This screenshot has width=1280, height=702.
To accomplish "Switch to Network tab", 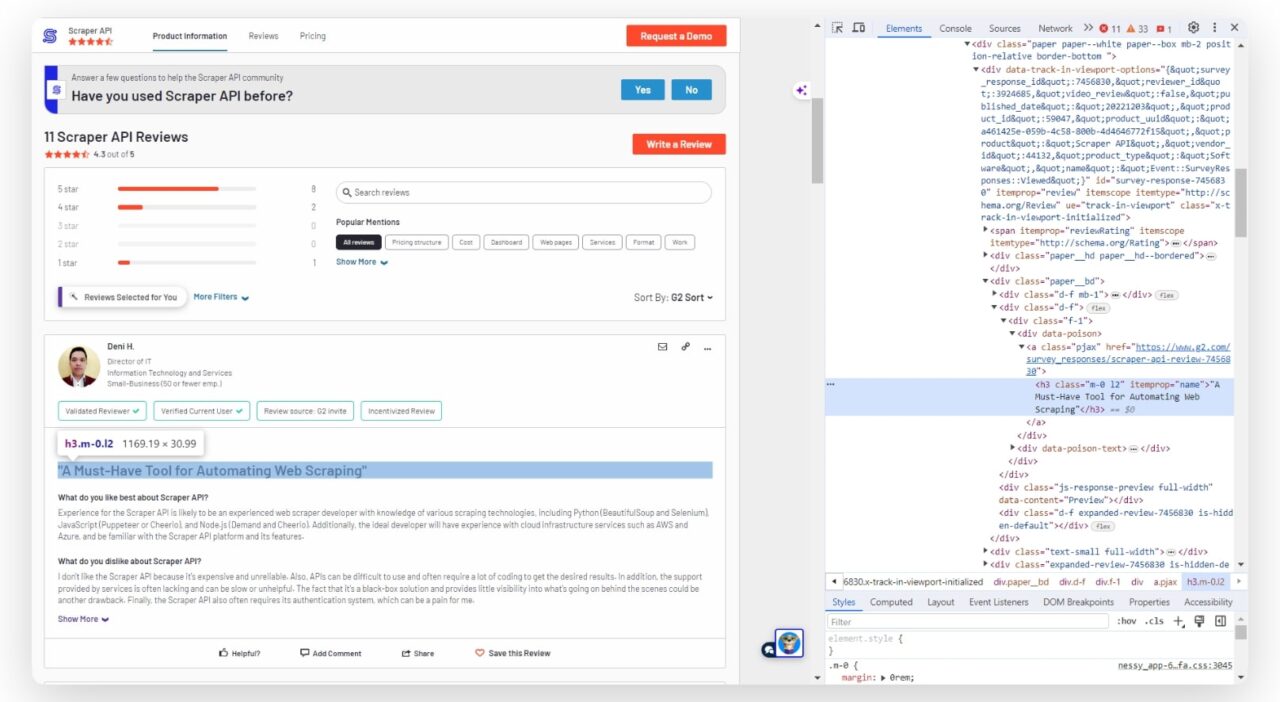I will (x=1055, y=29).
